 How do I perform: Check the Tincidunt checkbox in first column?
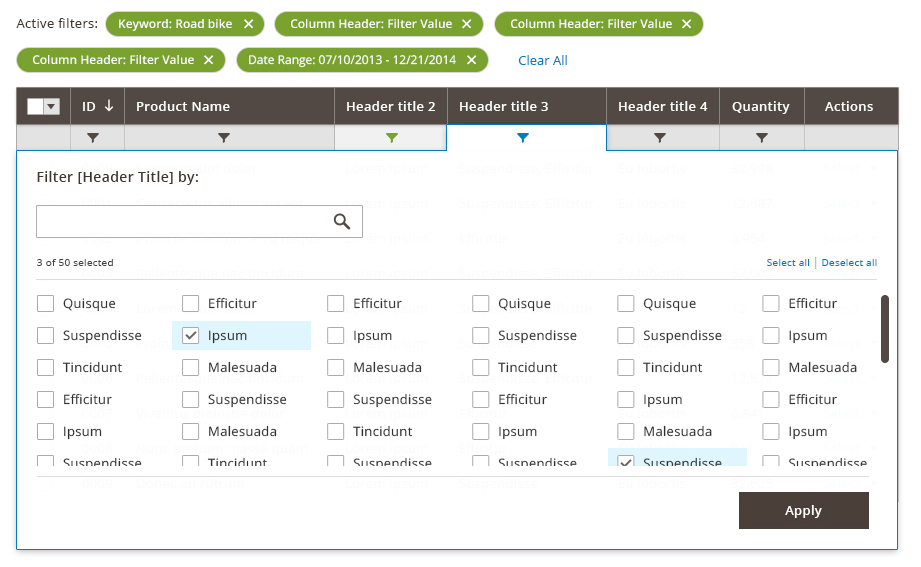click(x=45, y=368)
